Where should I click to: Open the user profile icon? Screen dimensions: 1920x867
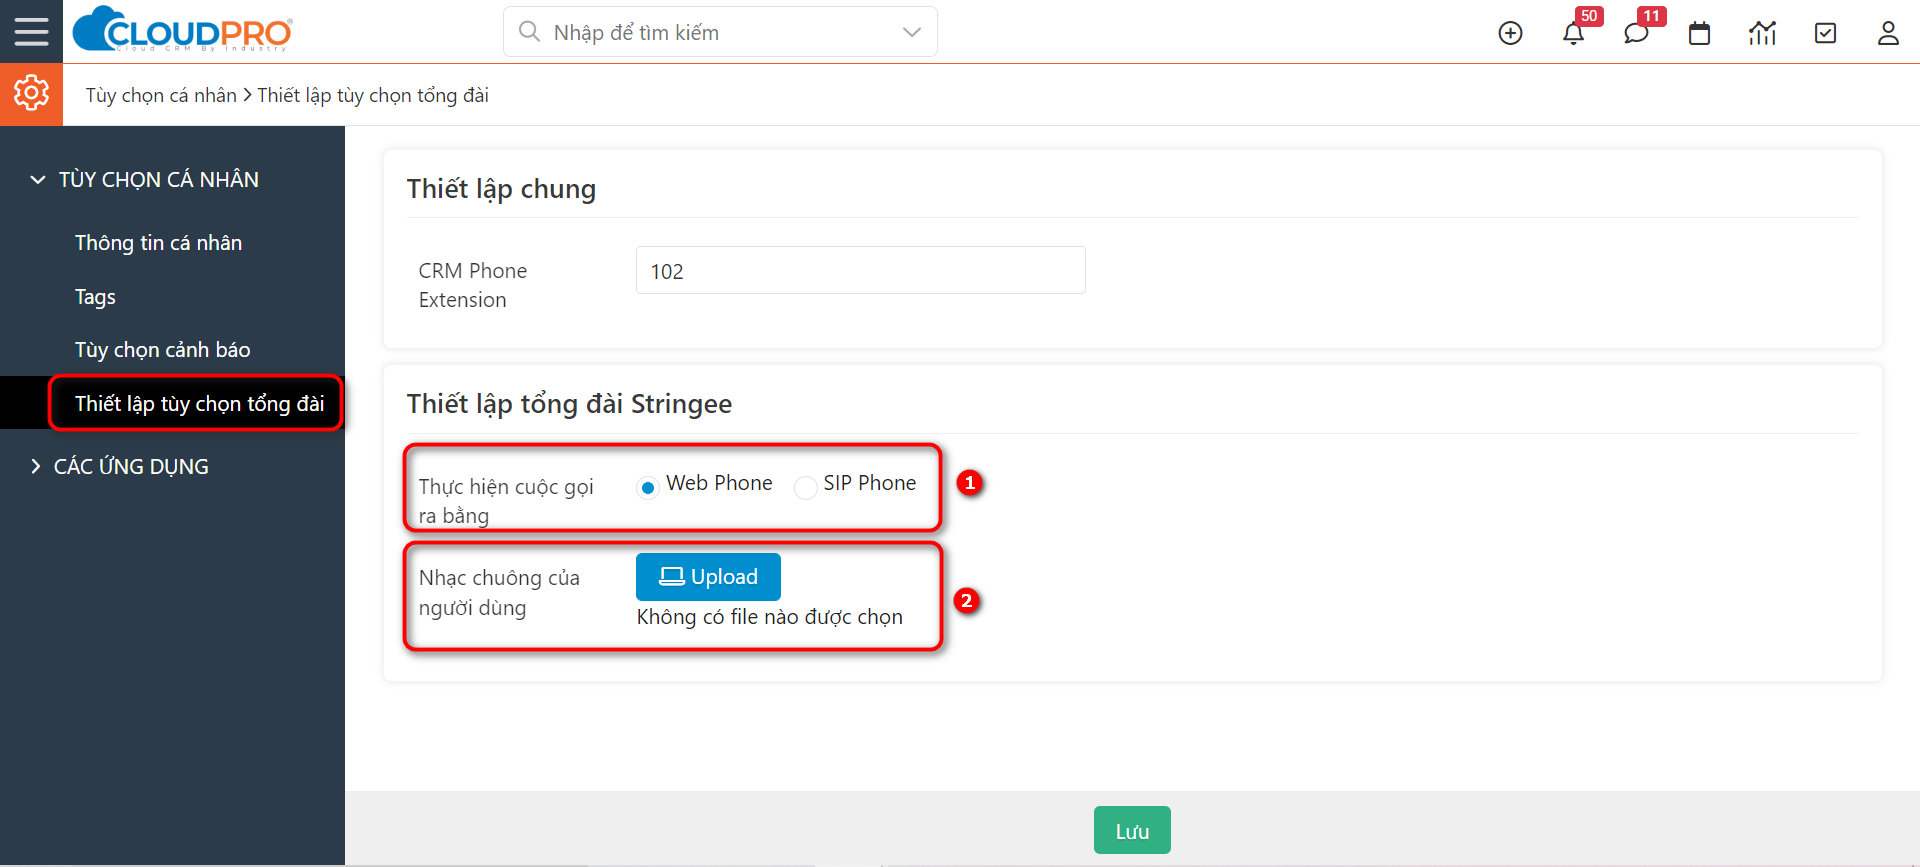[1888, 34]
